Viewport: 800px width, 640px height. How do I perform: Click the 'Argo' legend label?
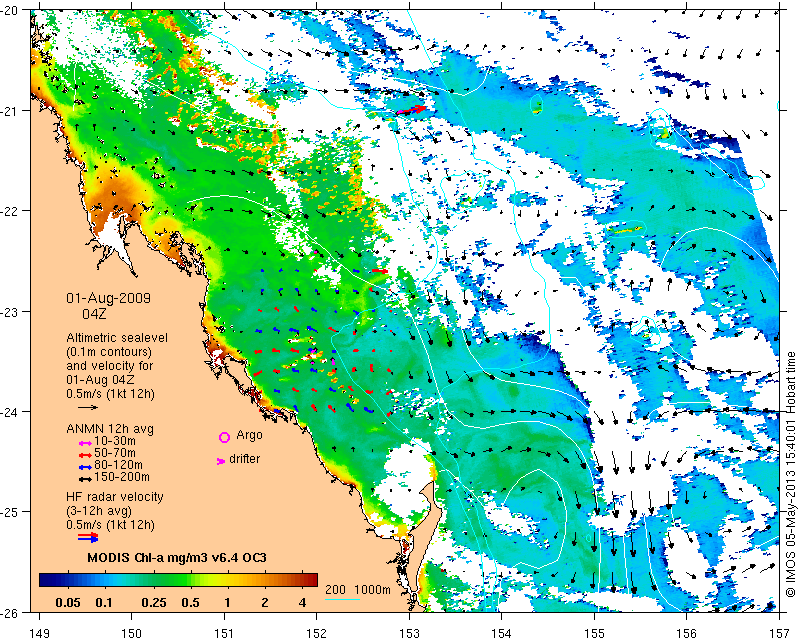click(249, 435)
